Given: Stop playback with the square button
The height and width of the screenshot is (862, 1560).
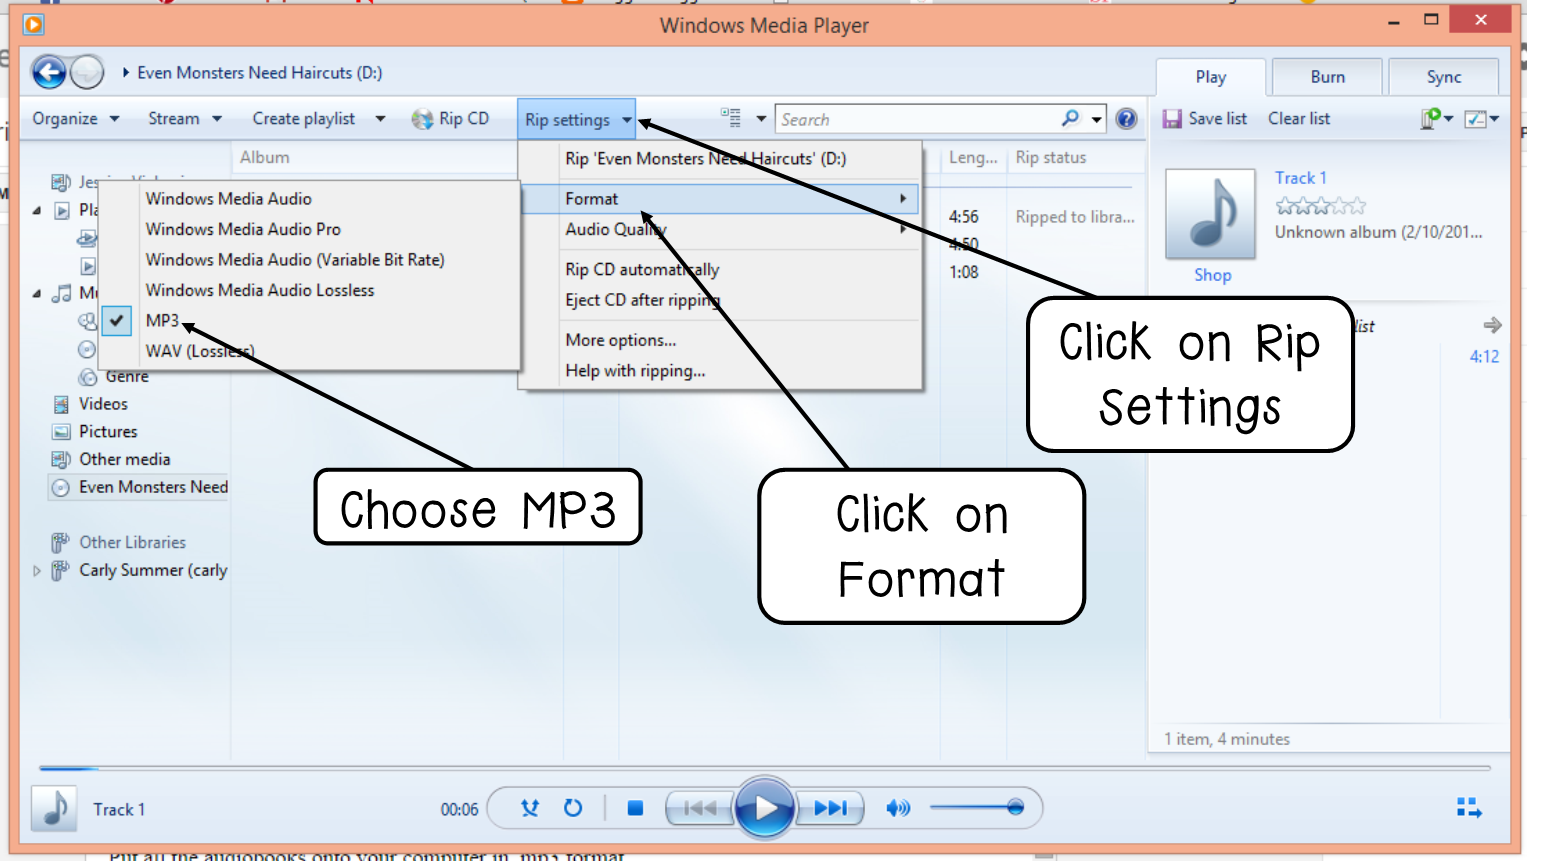Looking at the screenshot, I should coord(635,808).
